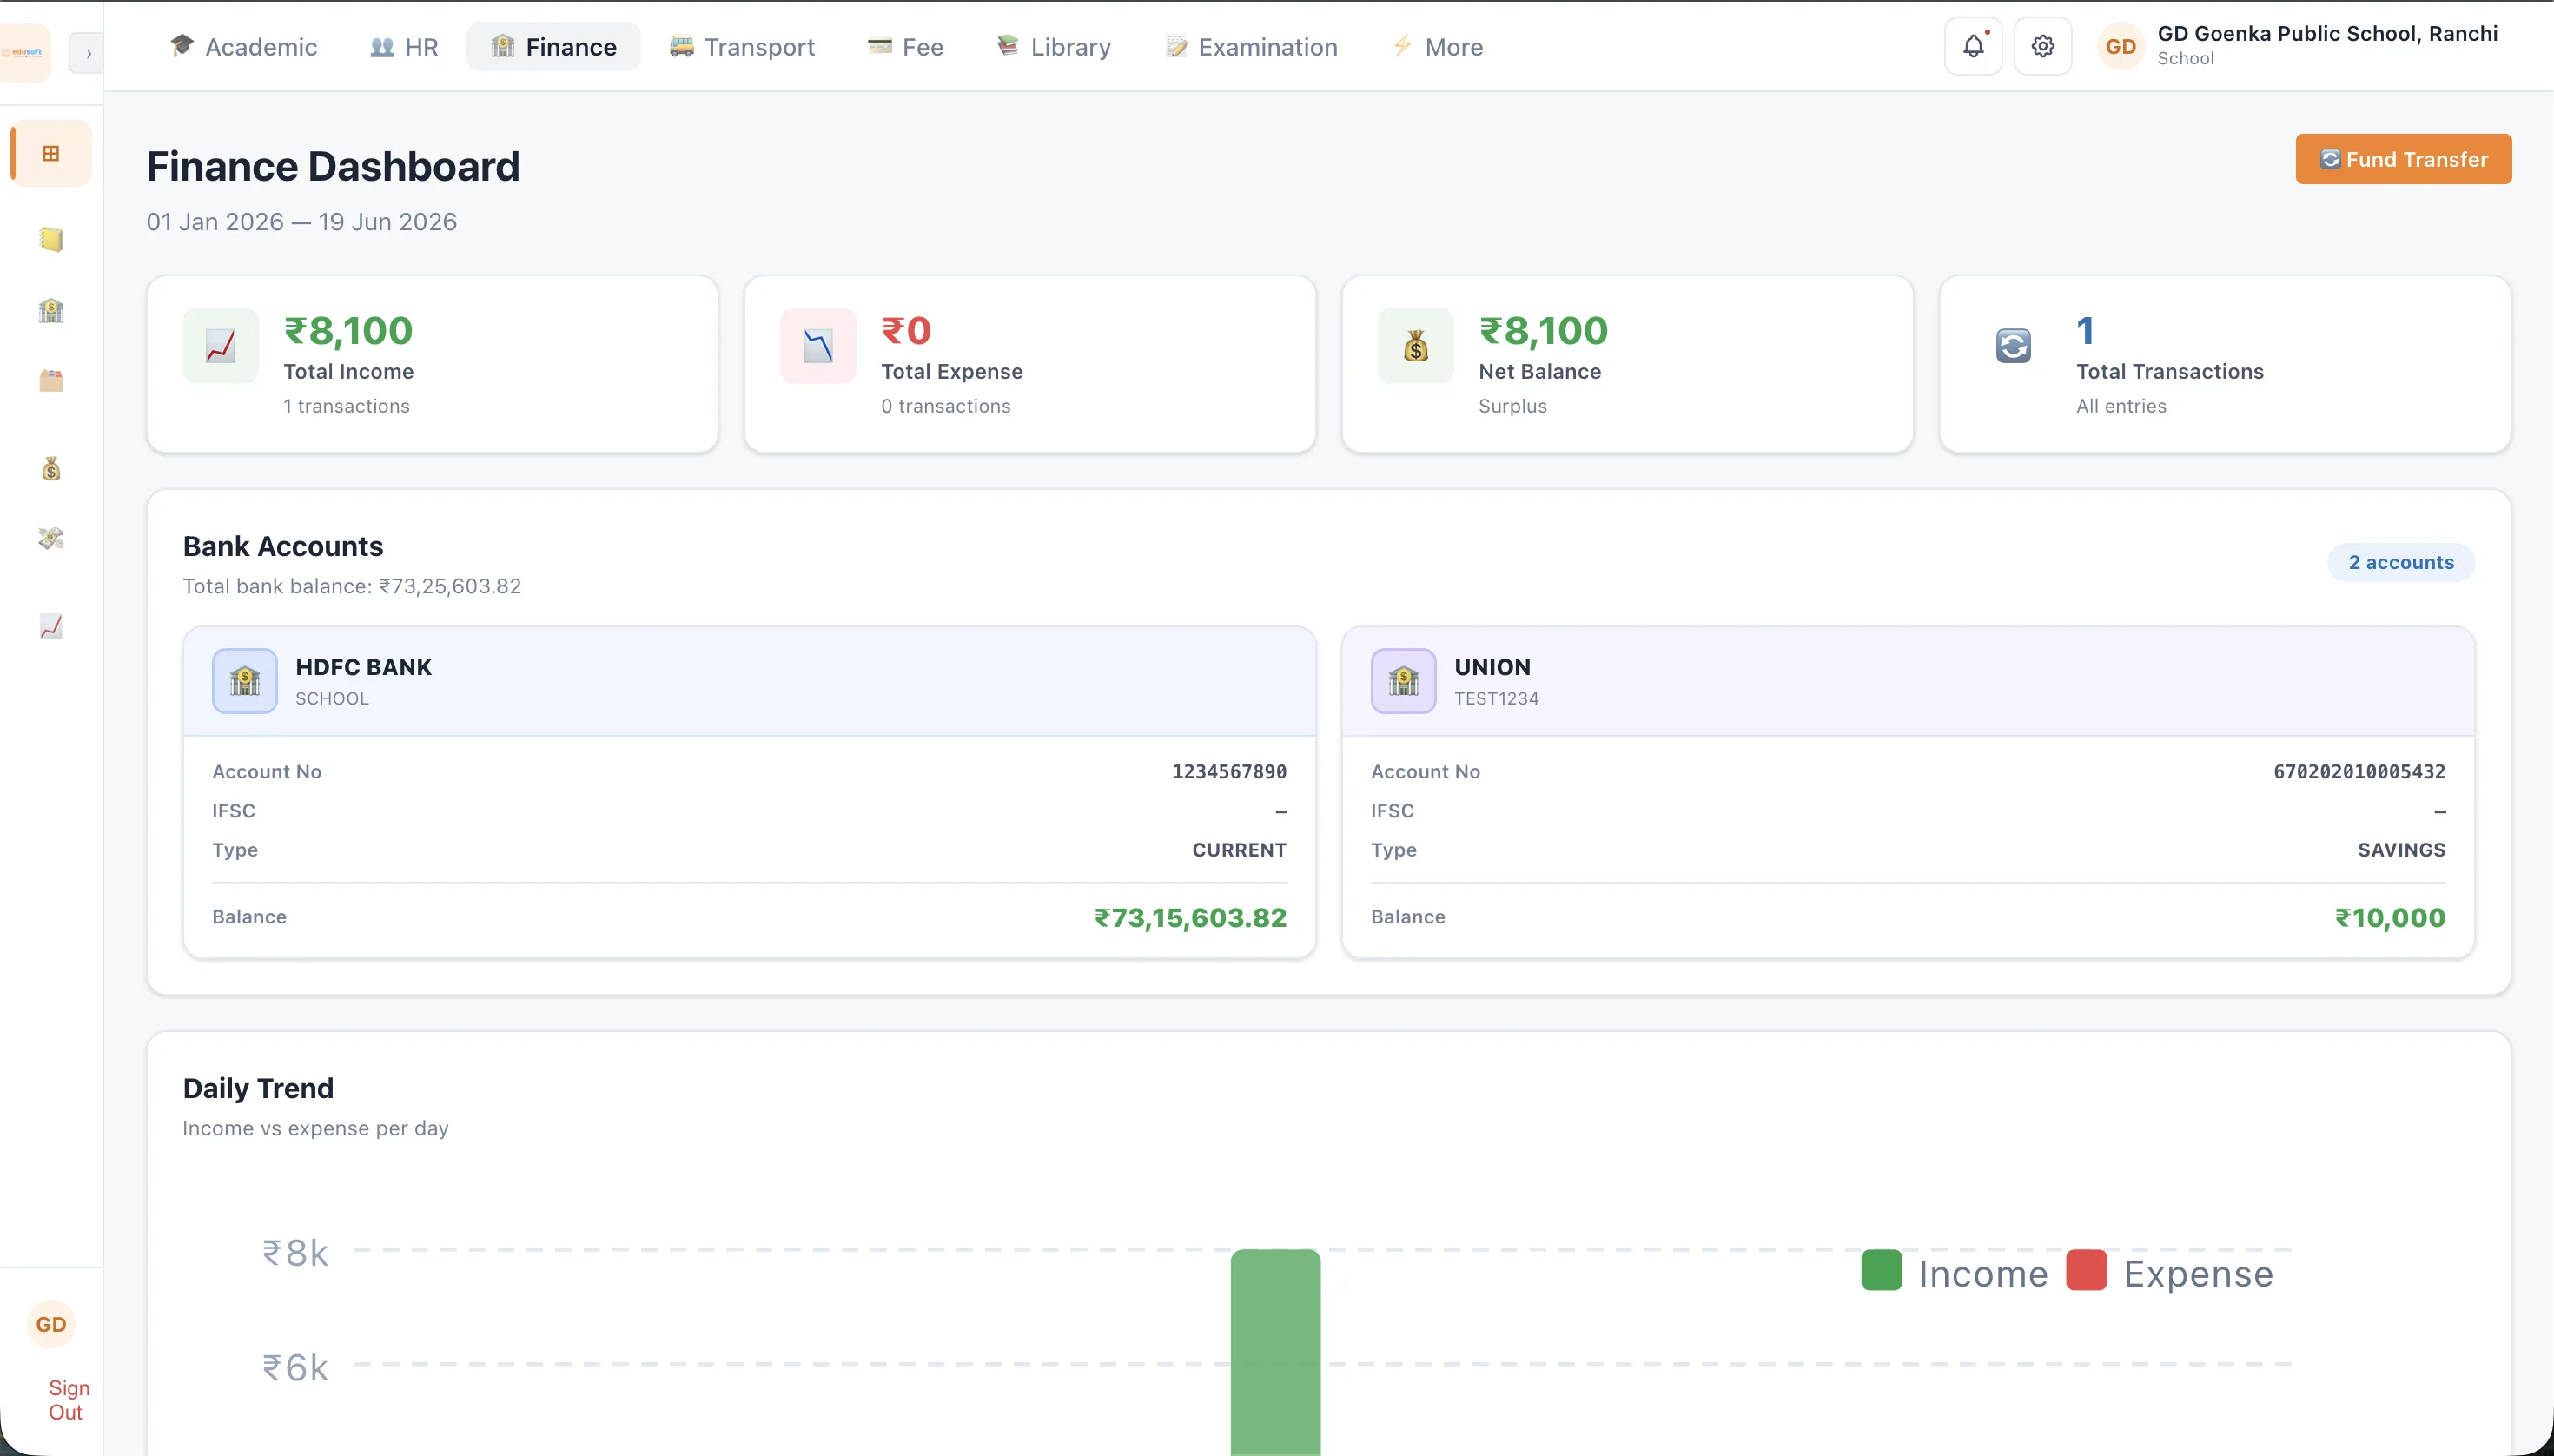
Task: Open the dashboard grid icon in sidebar
Action: coord(51,153)
